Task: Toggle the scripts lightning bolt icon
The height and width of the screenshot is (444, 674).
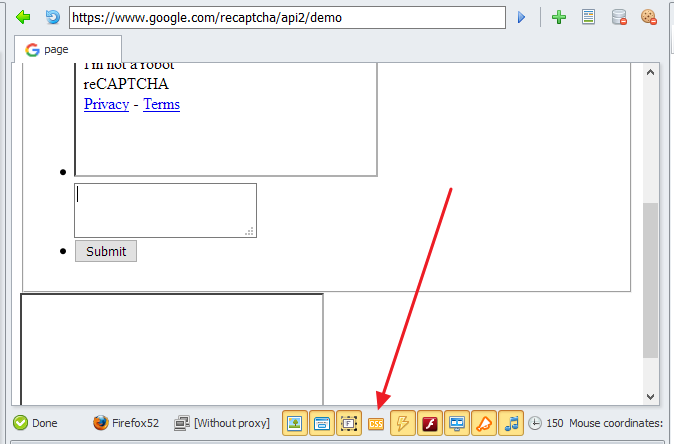Action: 403,423
